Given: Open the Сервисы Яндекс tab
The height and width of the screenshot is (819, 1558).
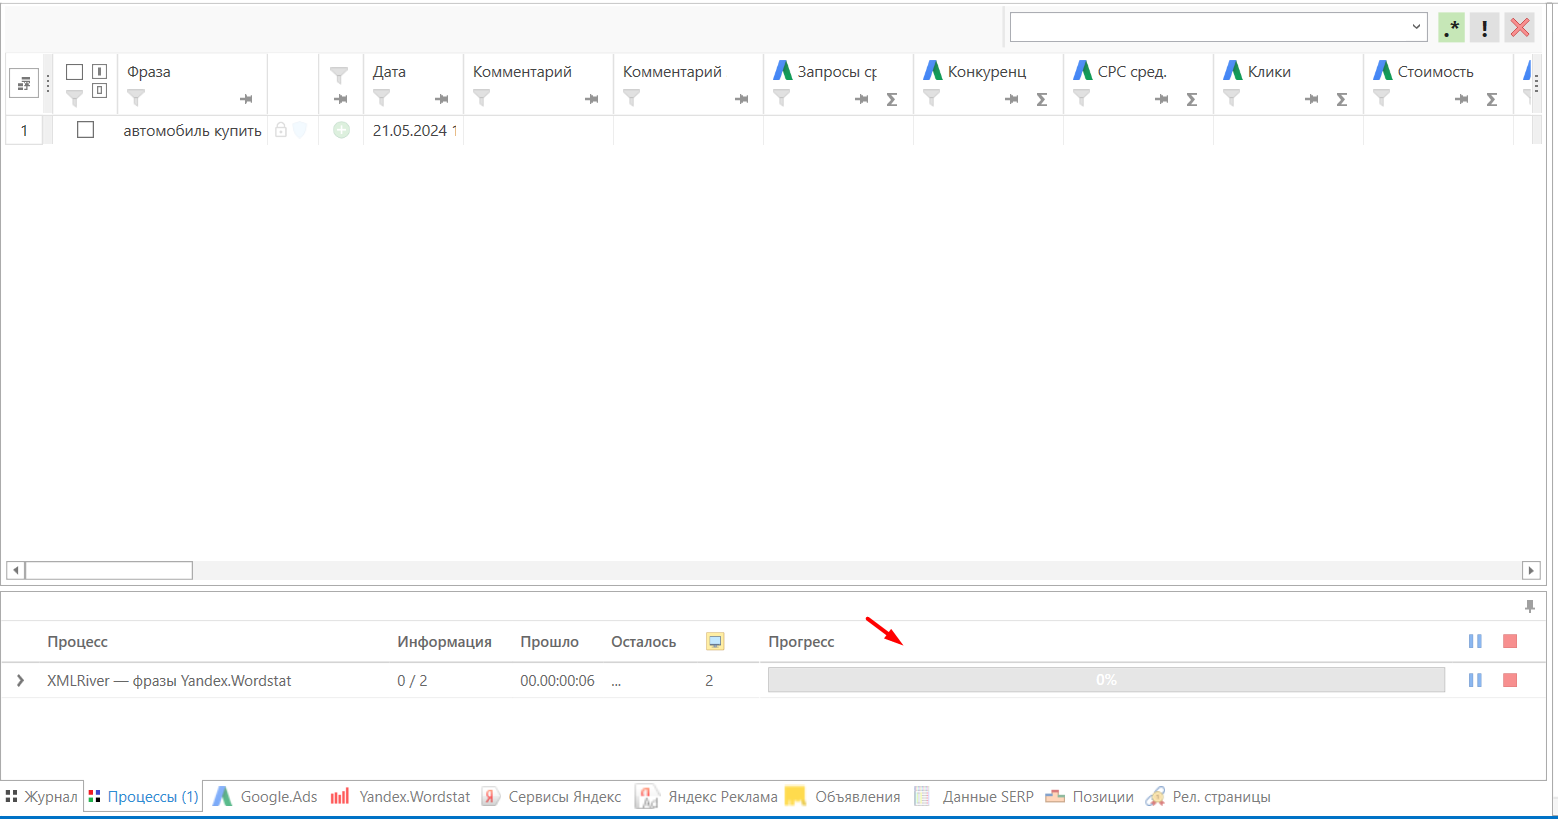Looking at the screenshot, I should pyautogui.click(x=551, y=797).
